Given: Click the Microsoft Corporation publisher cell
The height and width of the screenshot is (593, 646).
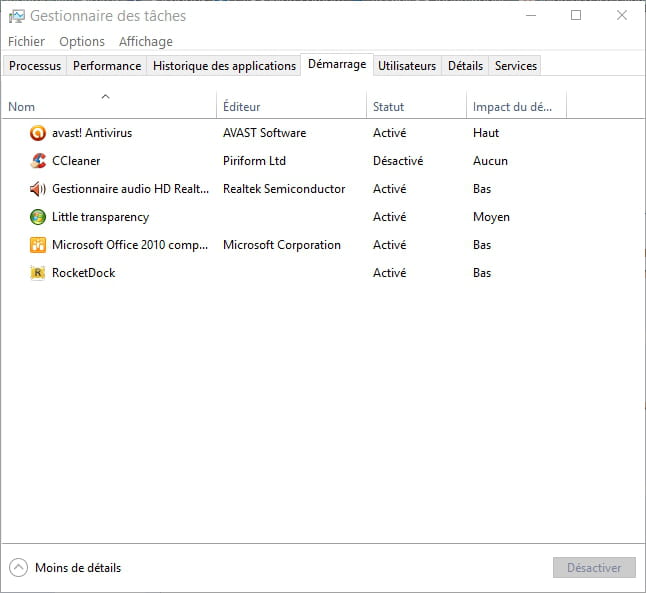Looking at the screenshot, I should pyautogui.click(x=282, y=245).
